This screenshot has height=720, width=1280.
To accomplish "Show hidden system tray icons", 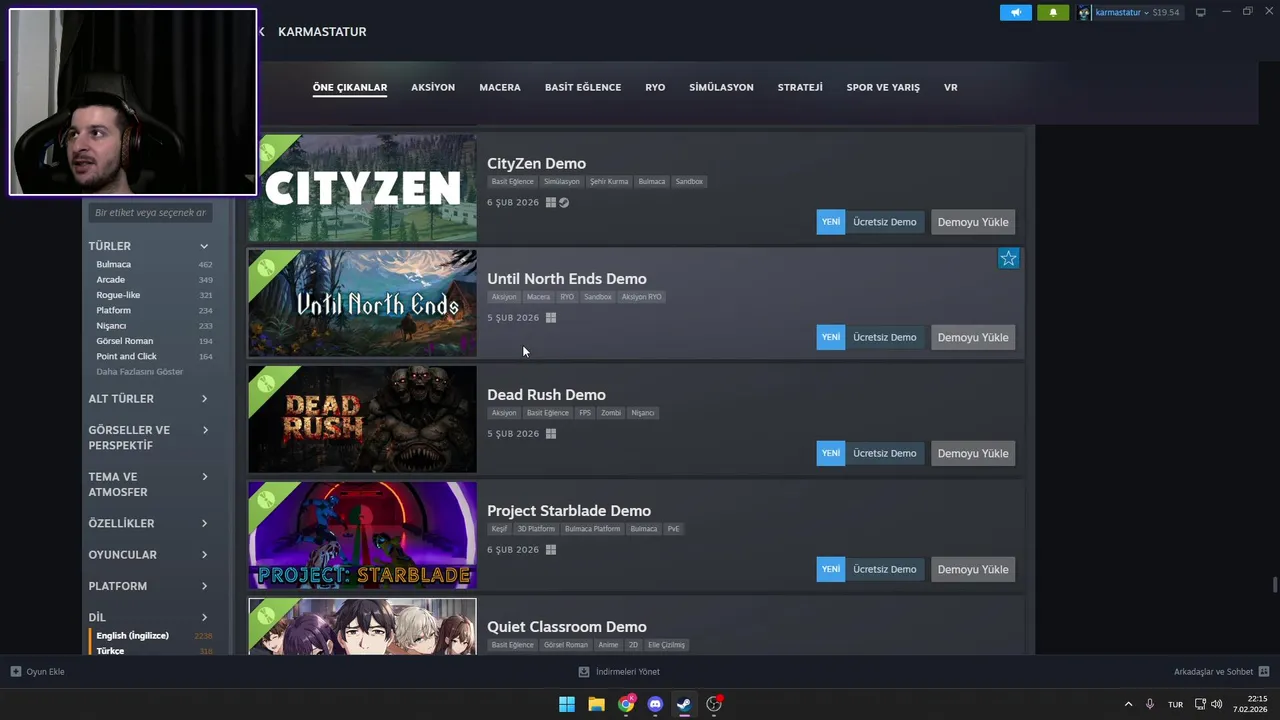I will point(1128,704).
